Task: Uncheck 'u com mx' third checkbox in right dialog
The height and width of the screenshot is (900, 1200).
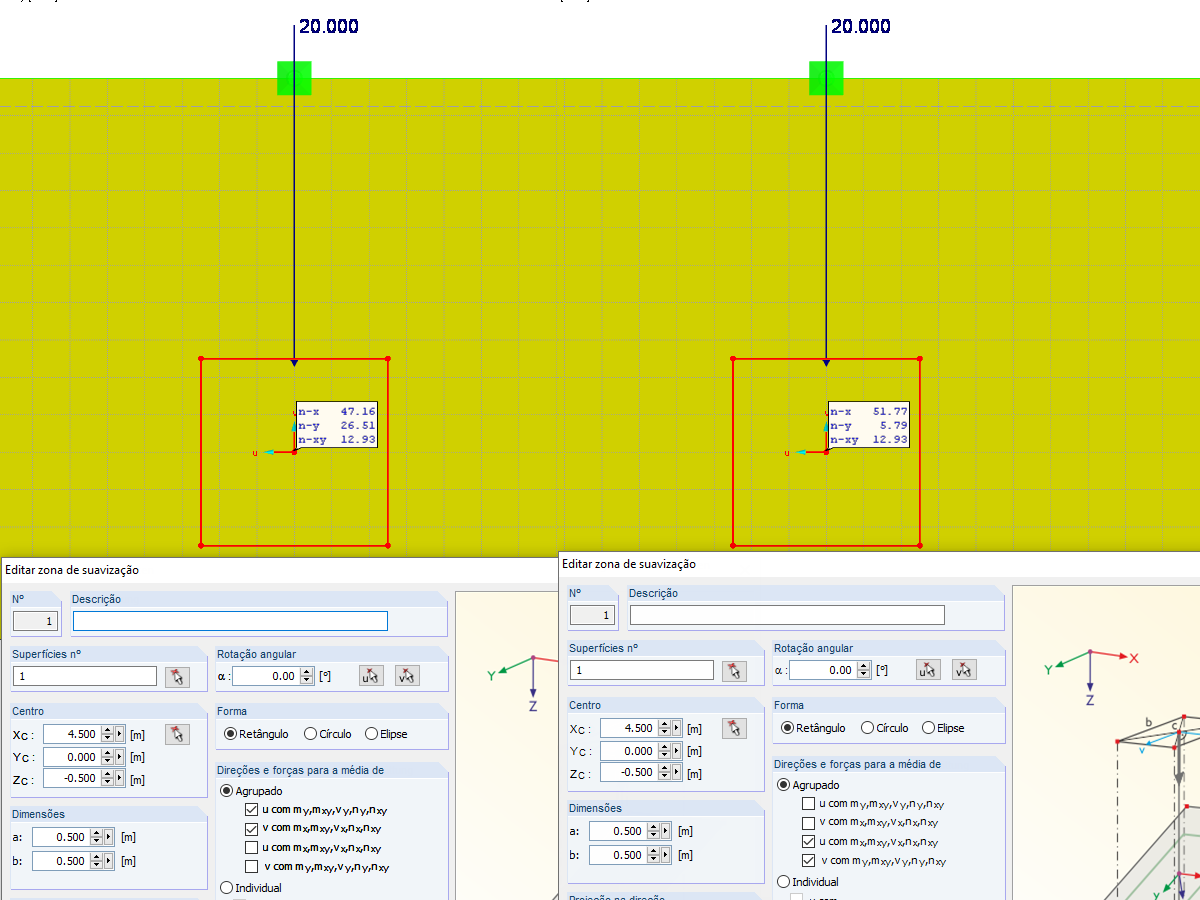Action: tap(808, 842)
